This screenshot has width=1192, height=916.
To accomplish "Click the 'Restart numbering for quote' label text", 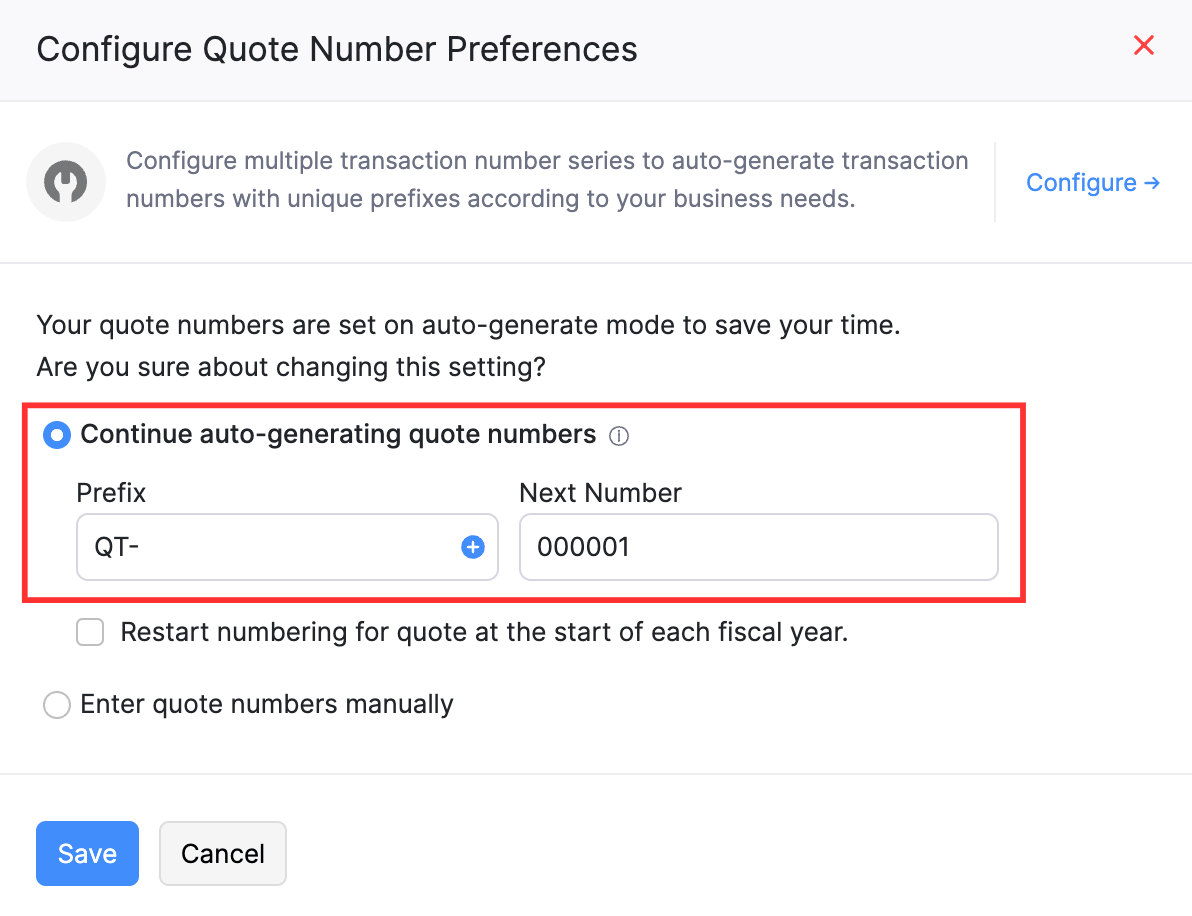I will click(484, 633).
